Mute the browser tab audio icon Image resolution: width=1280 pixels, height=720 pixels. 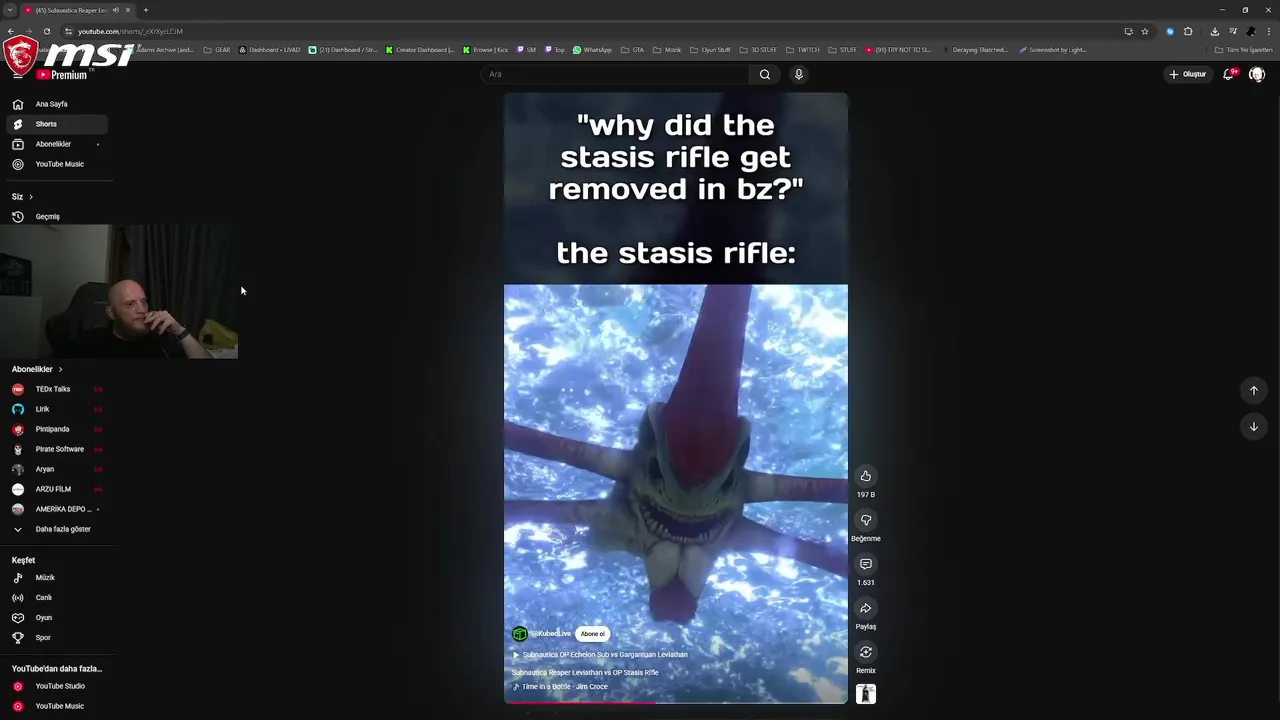[116, 10]
